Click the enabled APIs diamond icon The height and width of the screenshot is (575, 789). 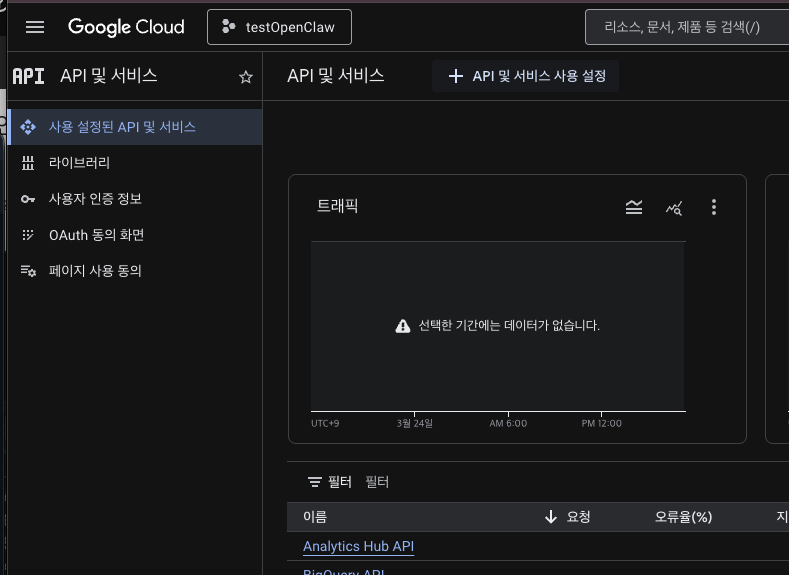click(28, 127)
